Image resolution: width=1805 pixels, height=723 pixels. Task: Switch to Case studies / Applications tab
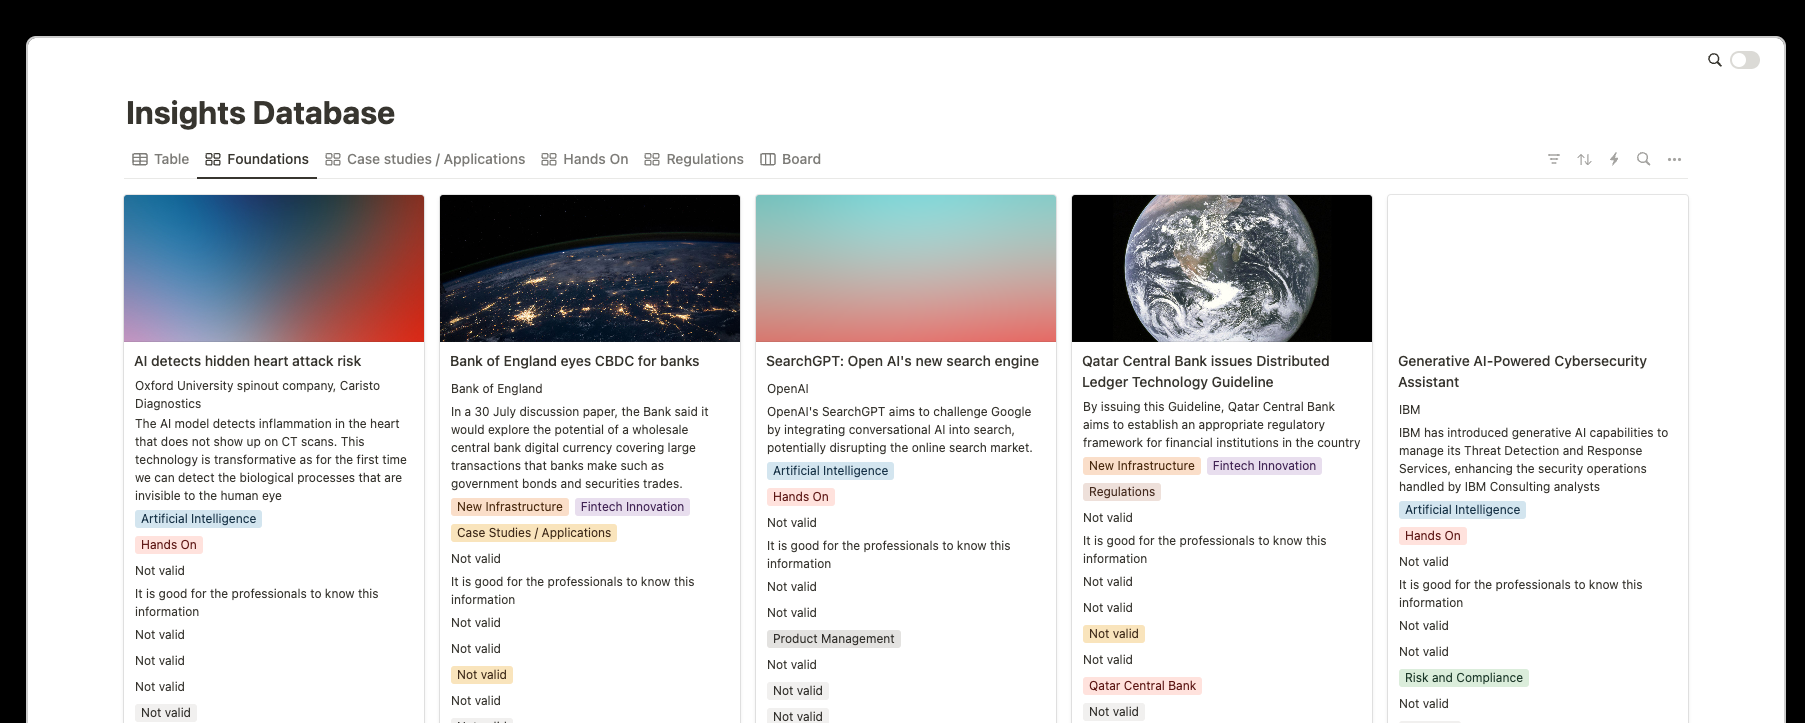click(x=425, y=159)
